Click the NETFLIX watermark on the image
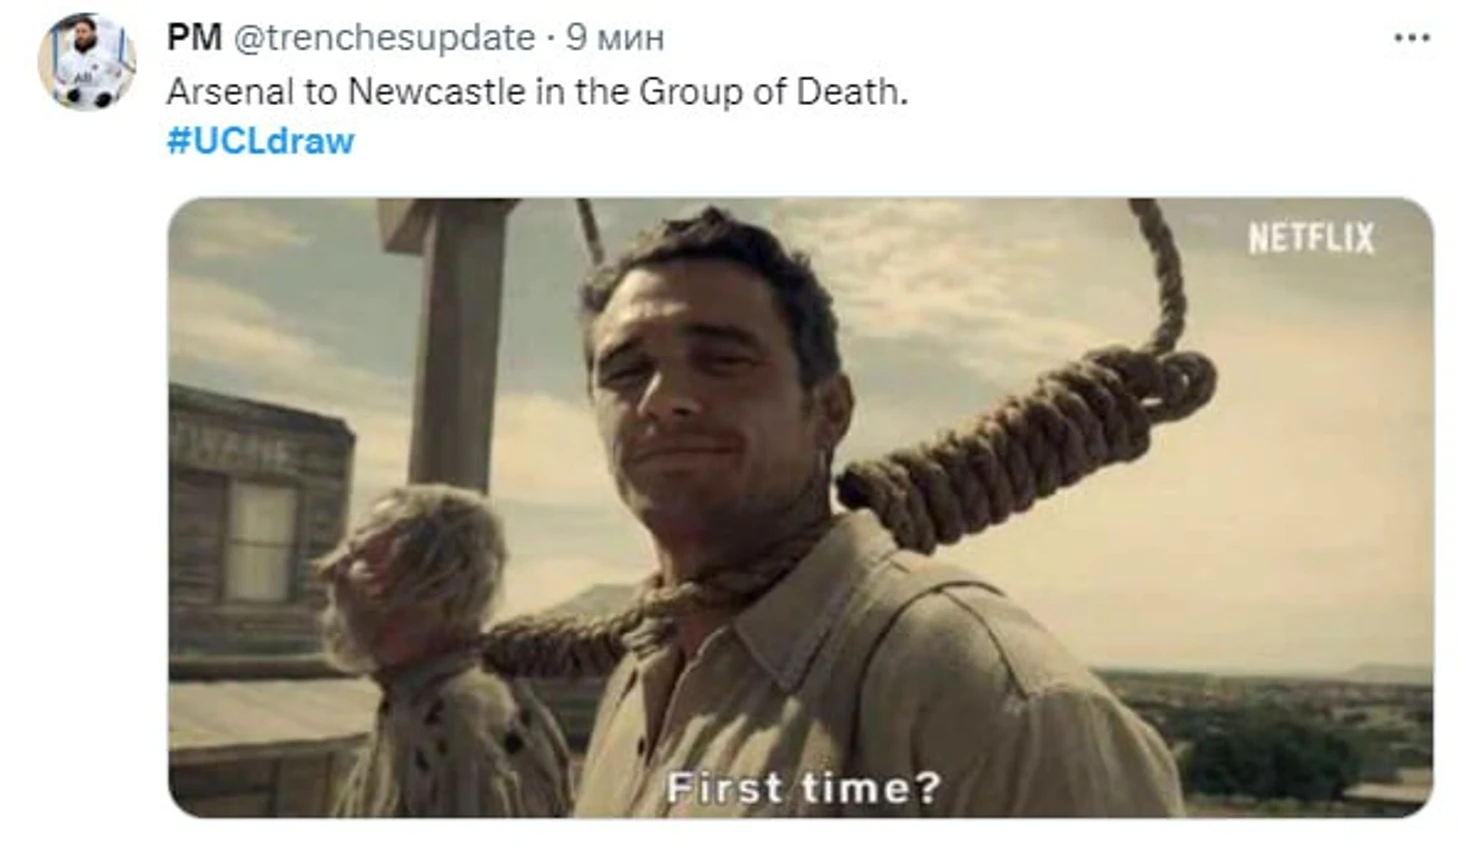Viewport: 1460px width, 850px height. pos(1311,238)
